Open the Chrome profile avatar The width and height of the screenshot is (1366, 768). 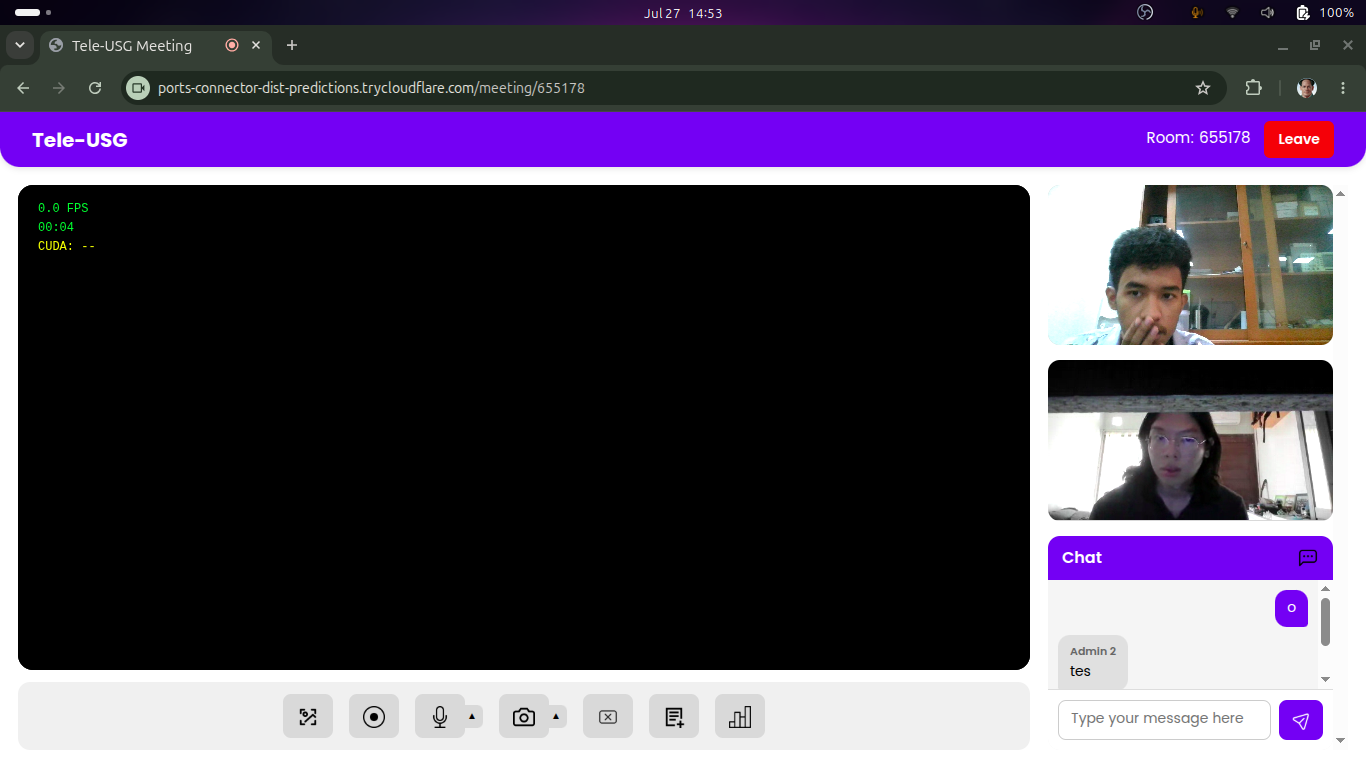point(1307,88)
